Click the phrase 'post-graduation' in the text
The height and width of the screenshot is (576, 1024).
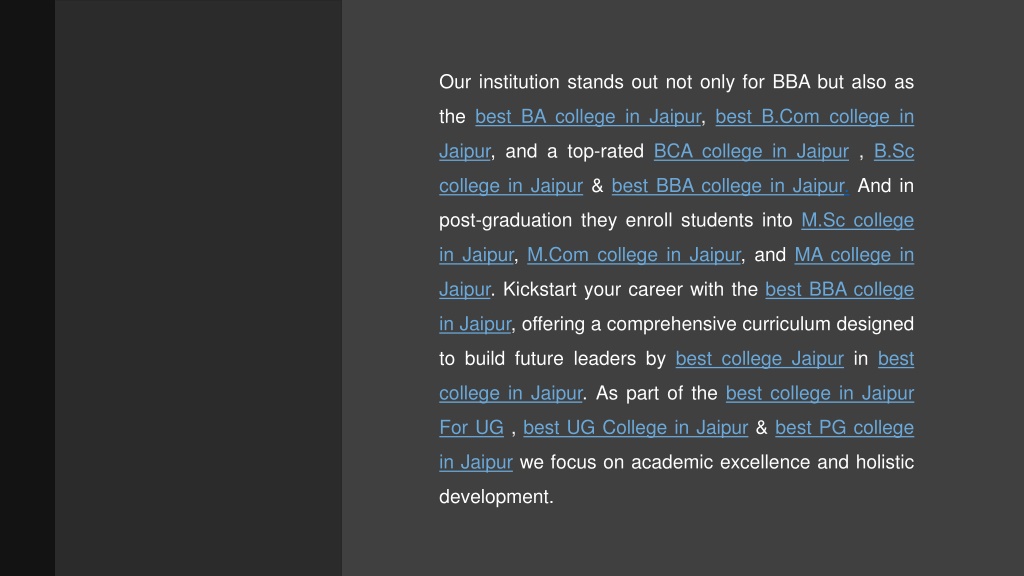[504, 221]
